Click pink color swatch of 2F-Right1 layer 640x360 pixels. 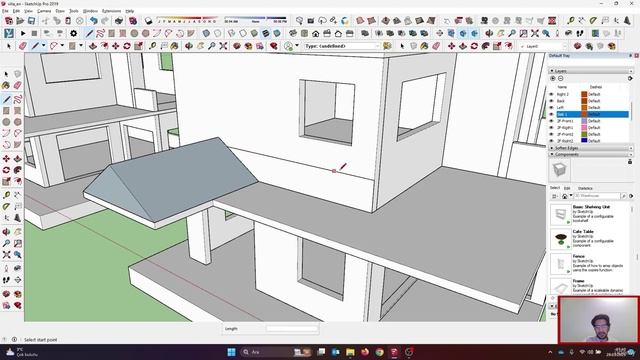(x=584, y=127)
